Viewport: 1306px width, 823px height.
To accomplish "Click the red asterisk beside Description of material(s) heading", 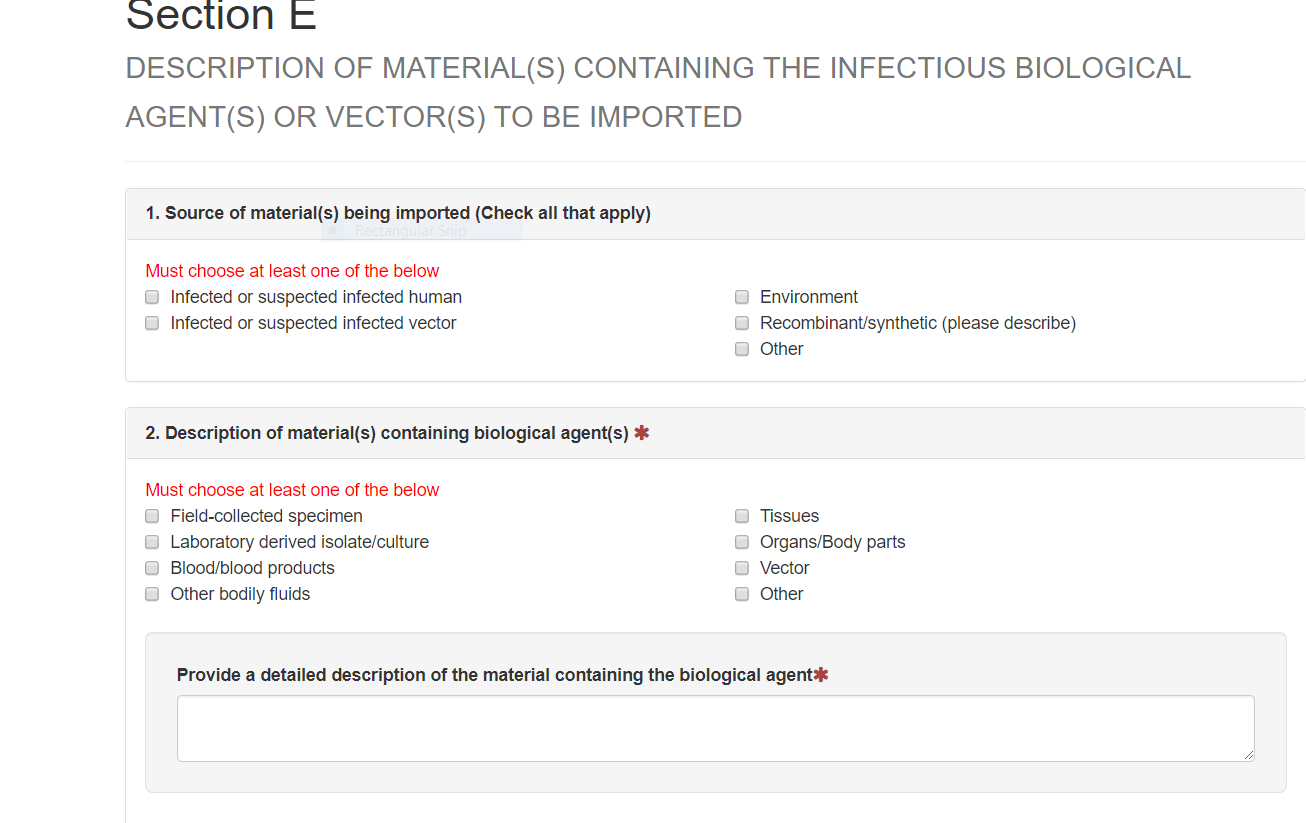I will click(x=641, y=433).
